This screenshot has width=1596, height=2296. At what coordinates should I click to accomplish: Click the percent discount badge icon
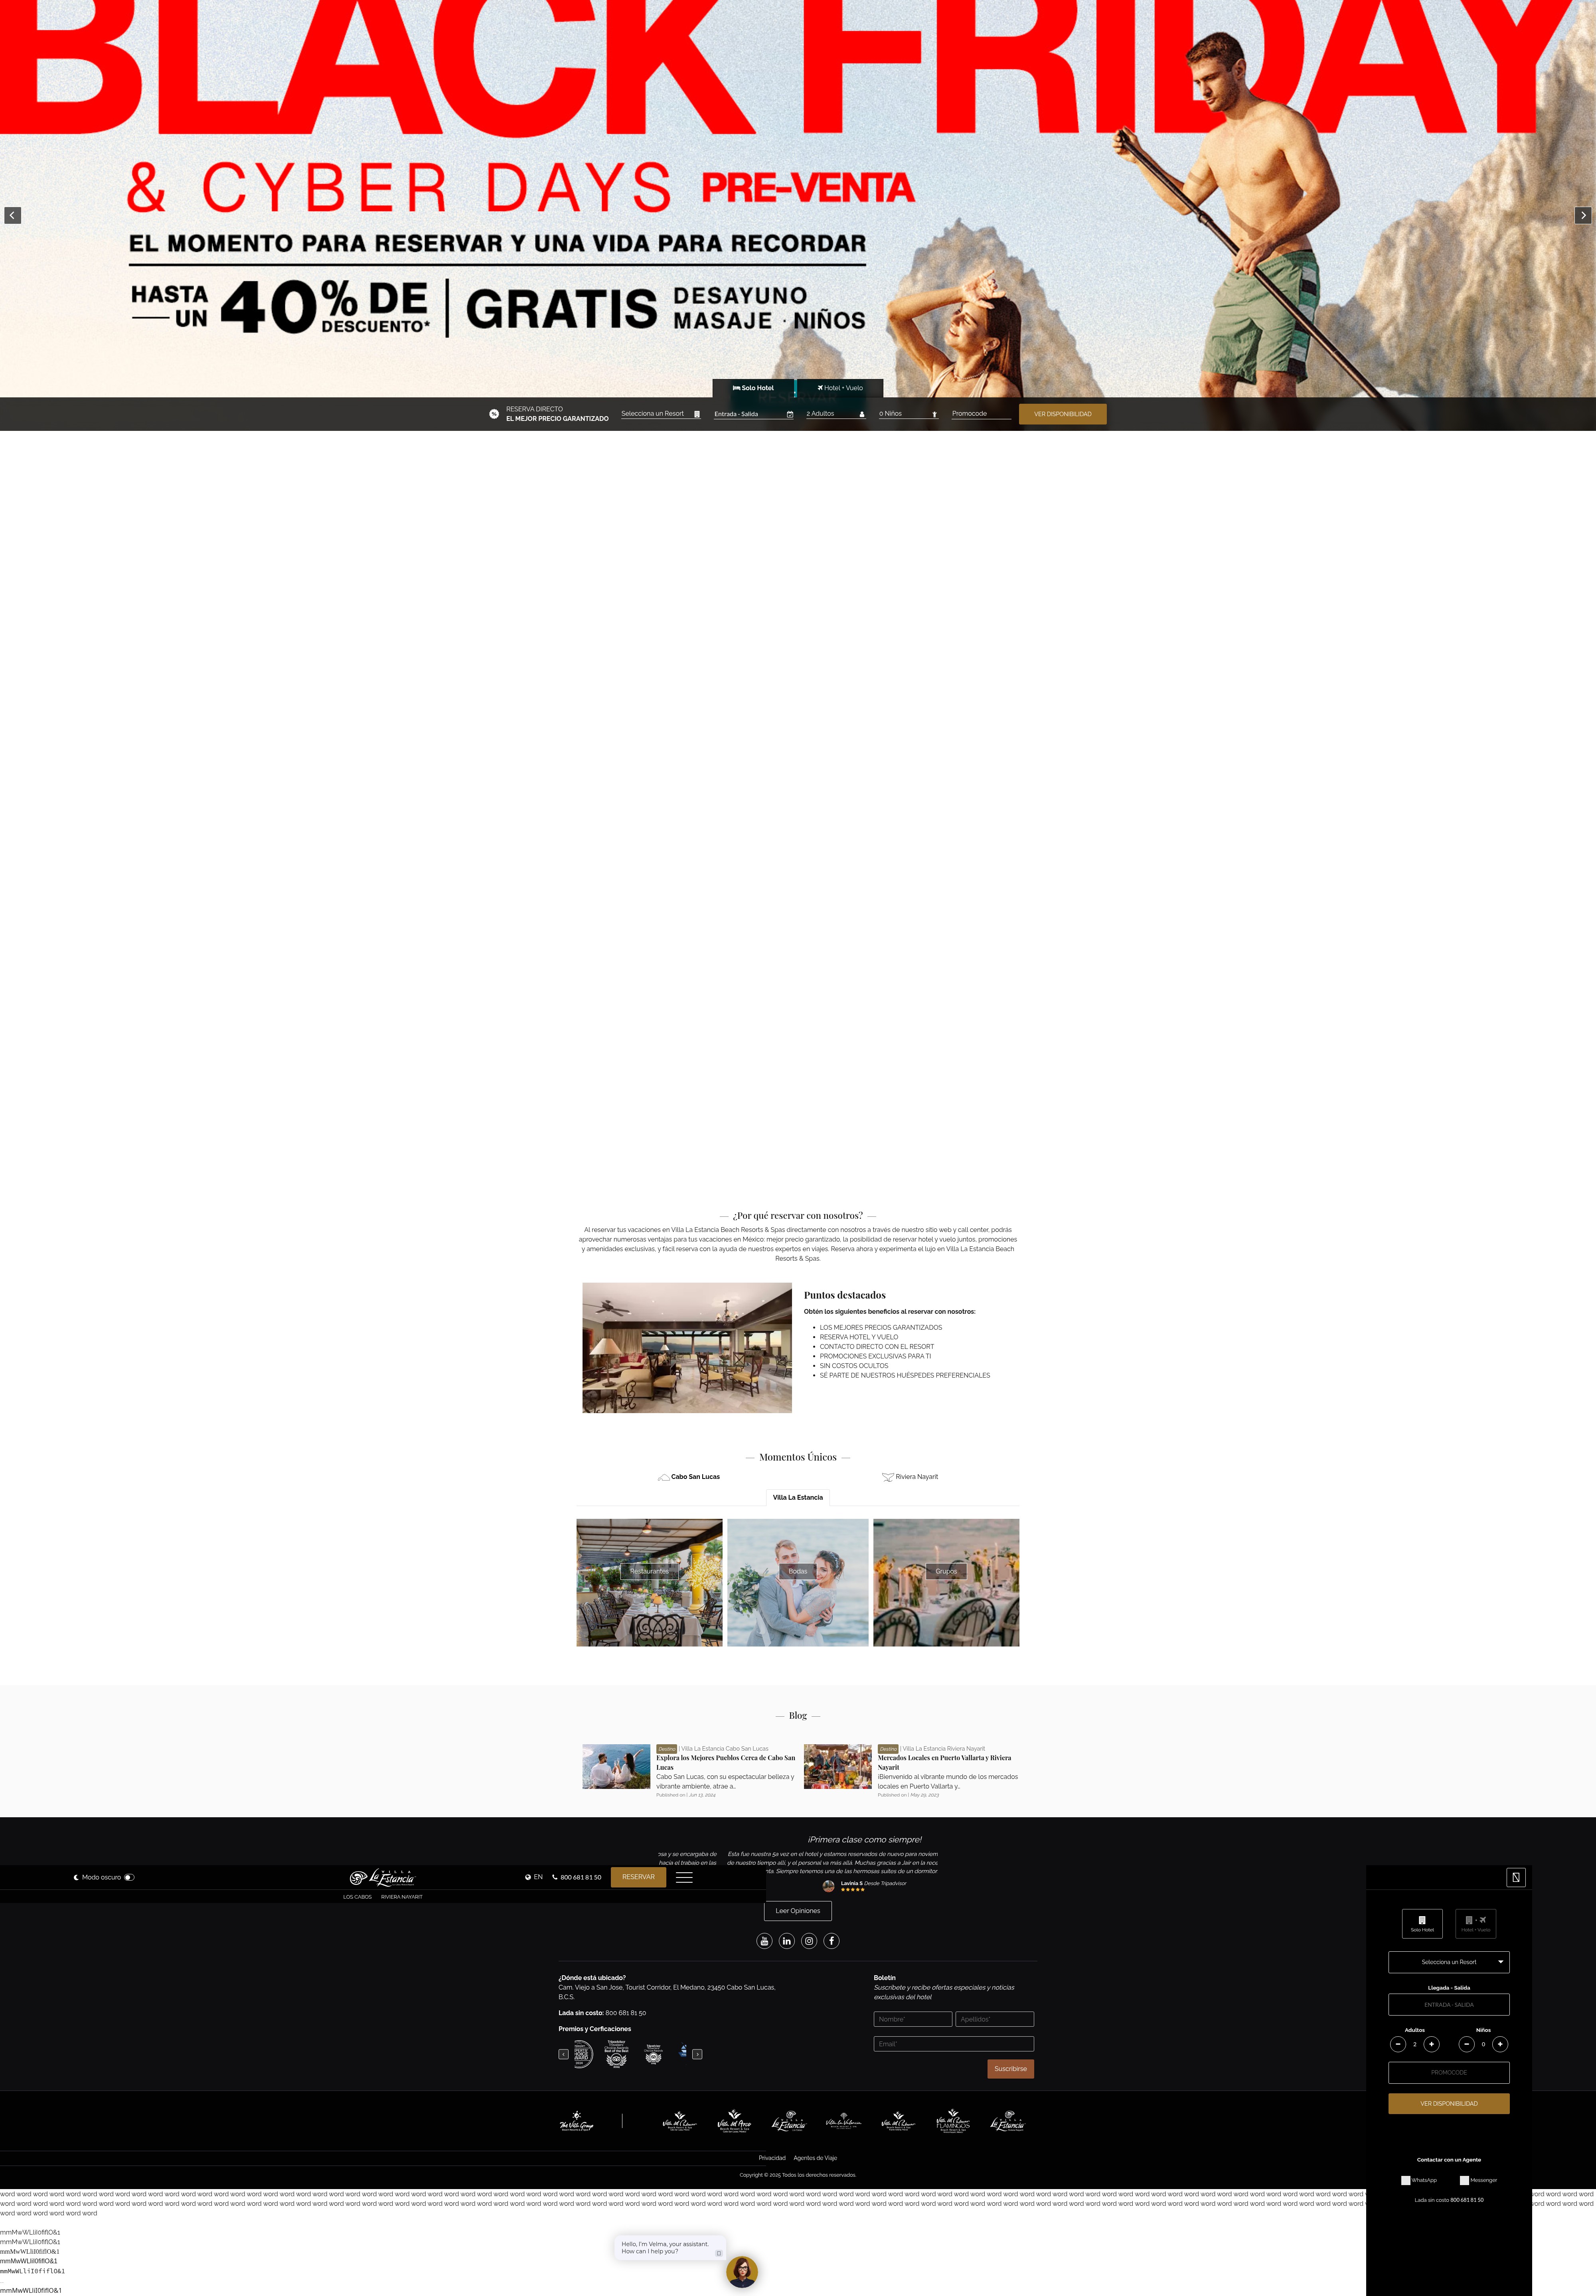[494, 414]
